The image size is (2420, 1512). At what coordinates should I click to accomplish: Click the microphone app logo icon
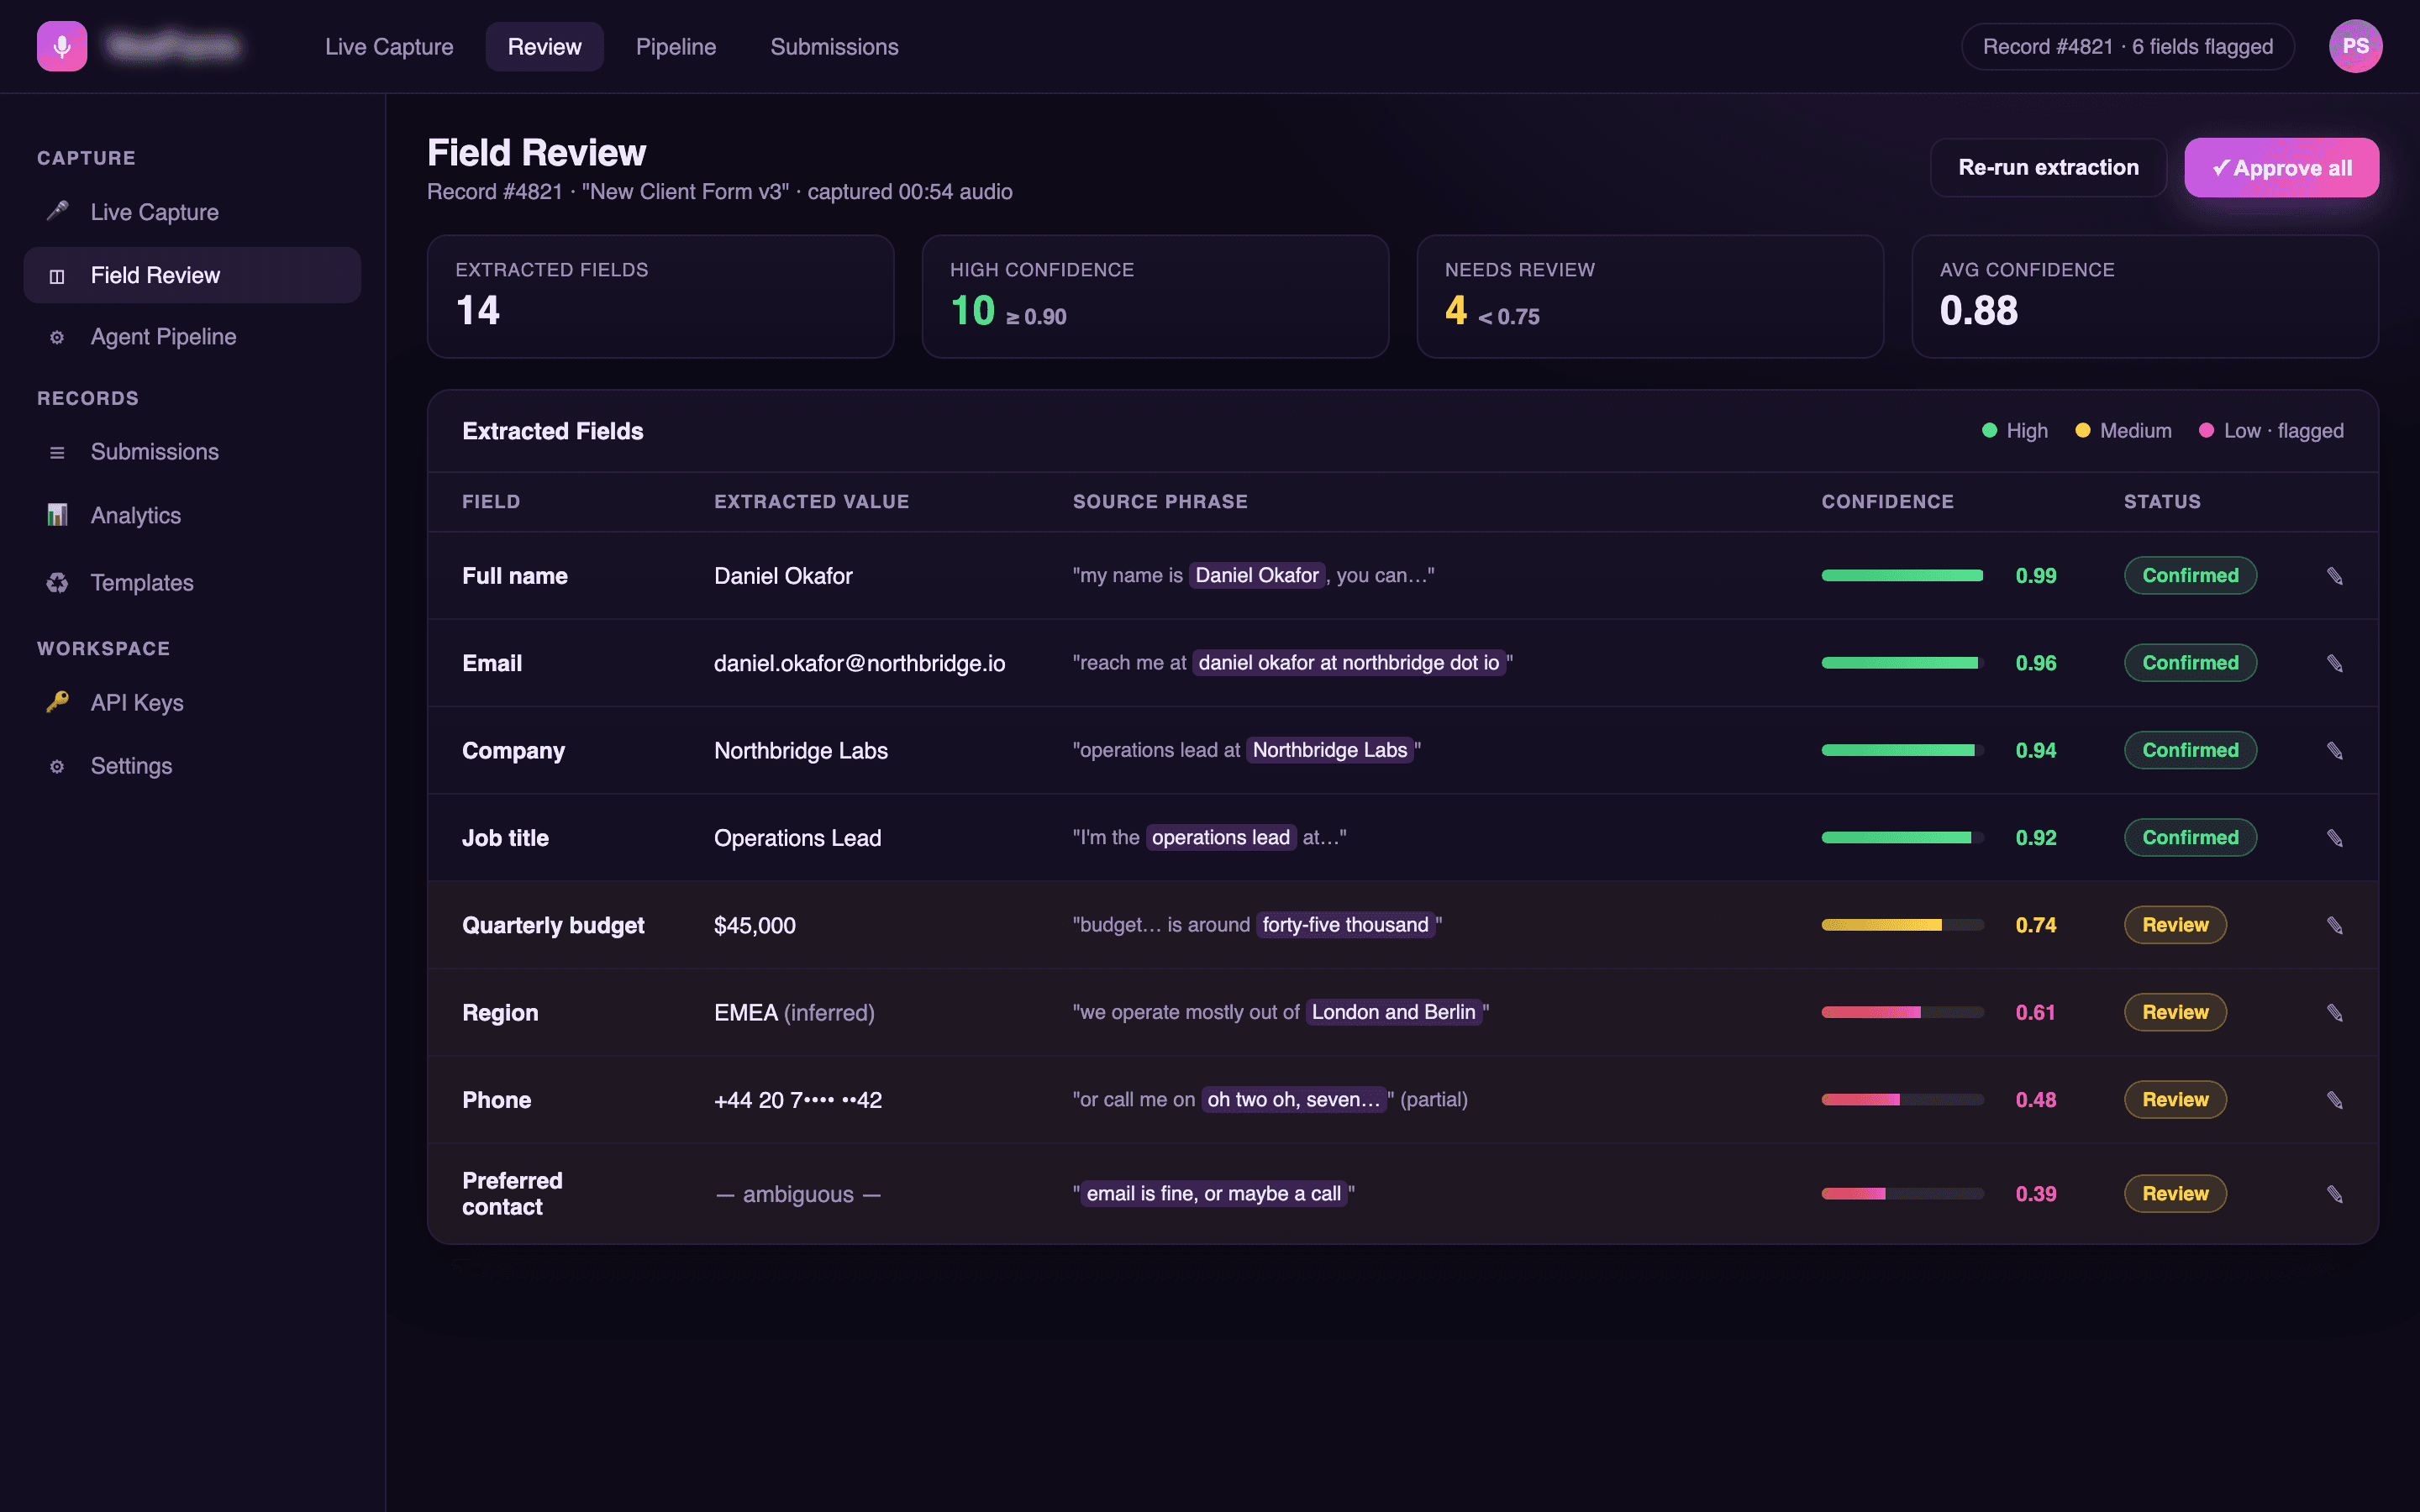(62, 46)
